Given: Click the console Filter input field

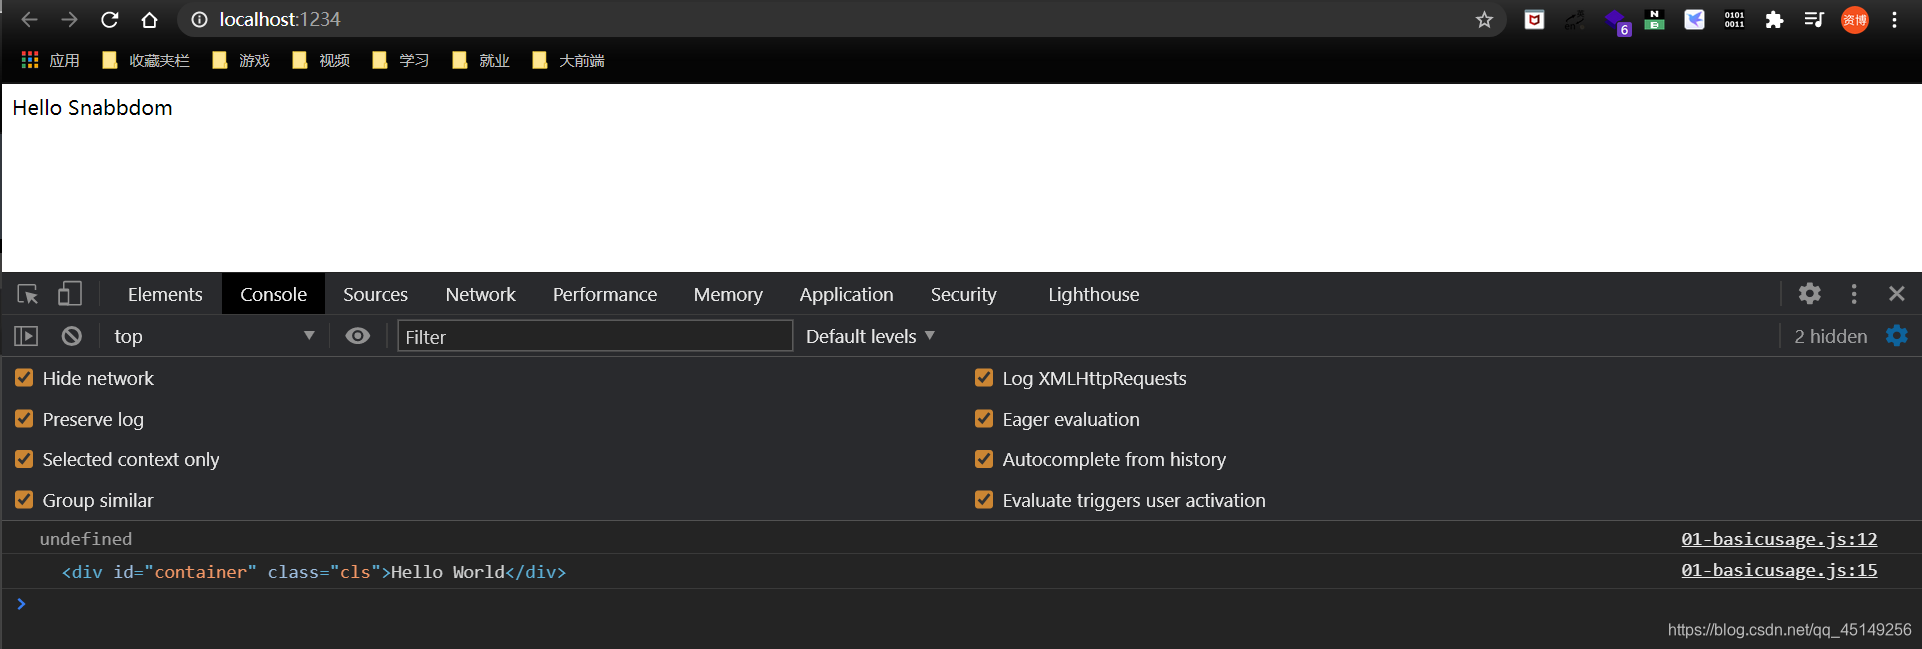Looking at the screenshot, I should click(594, 337).
